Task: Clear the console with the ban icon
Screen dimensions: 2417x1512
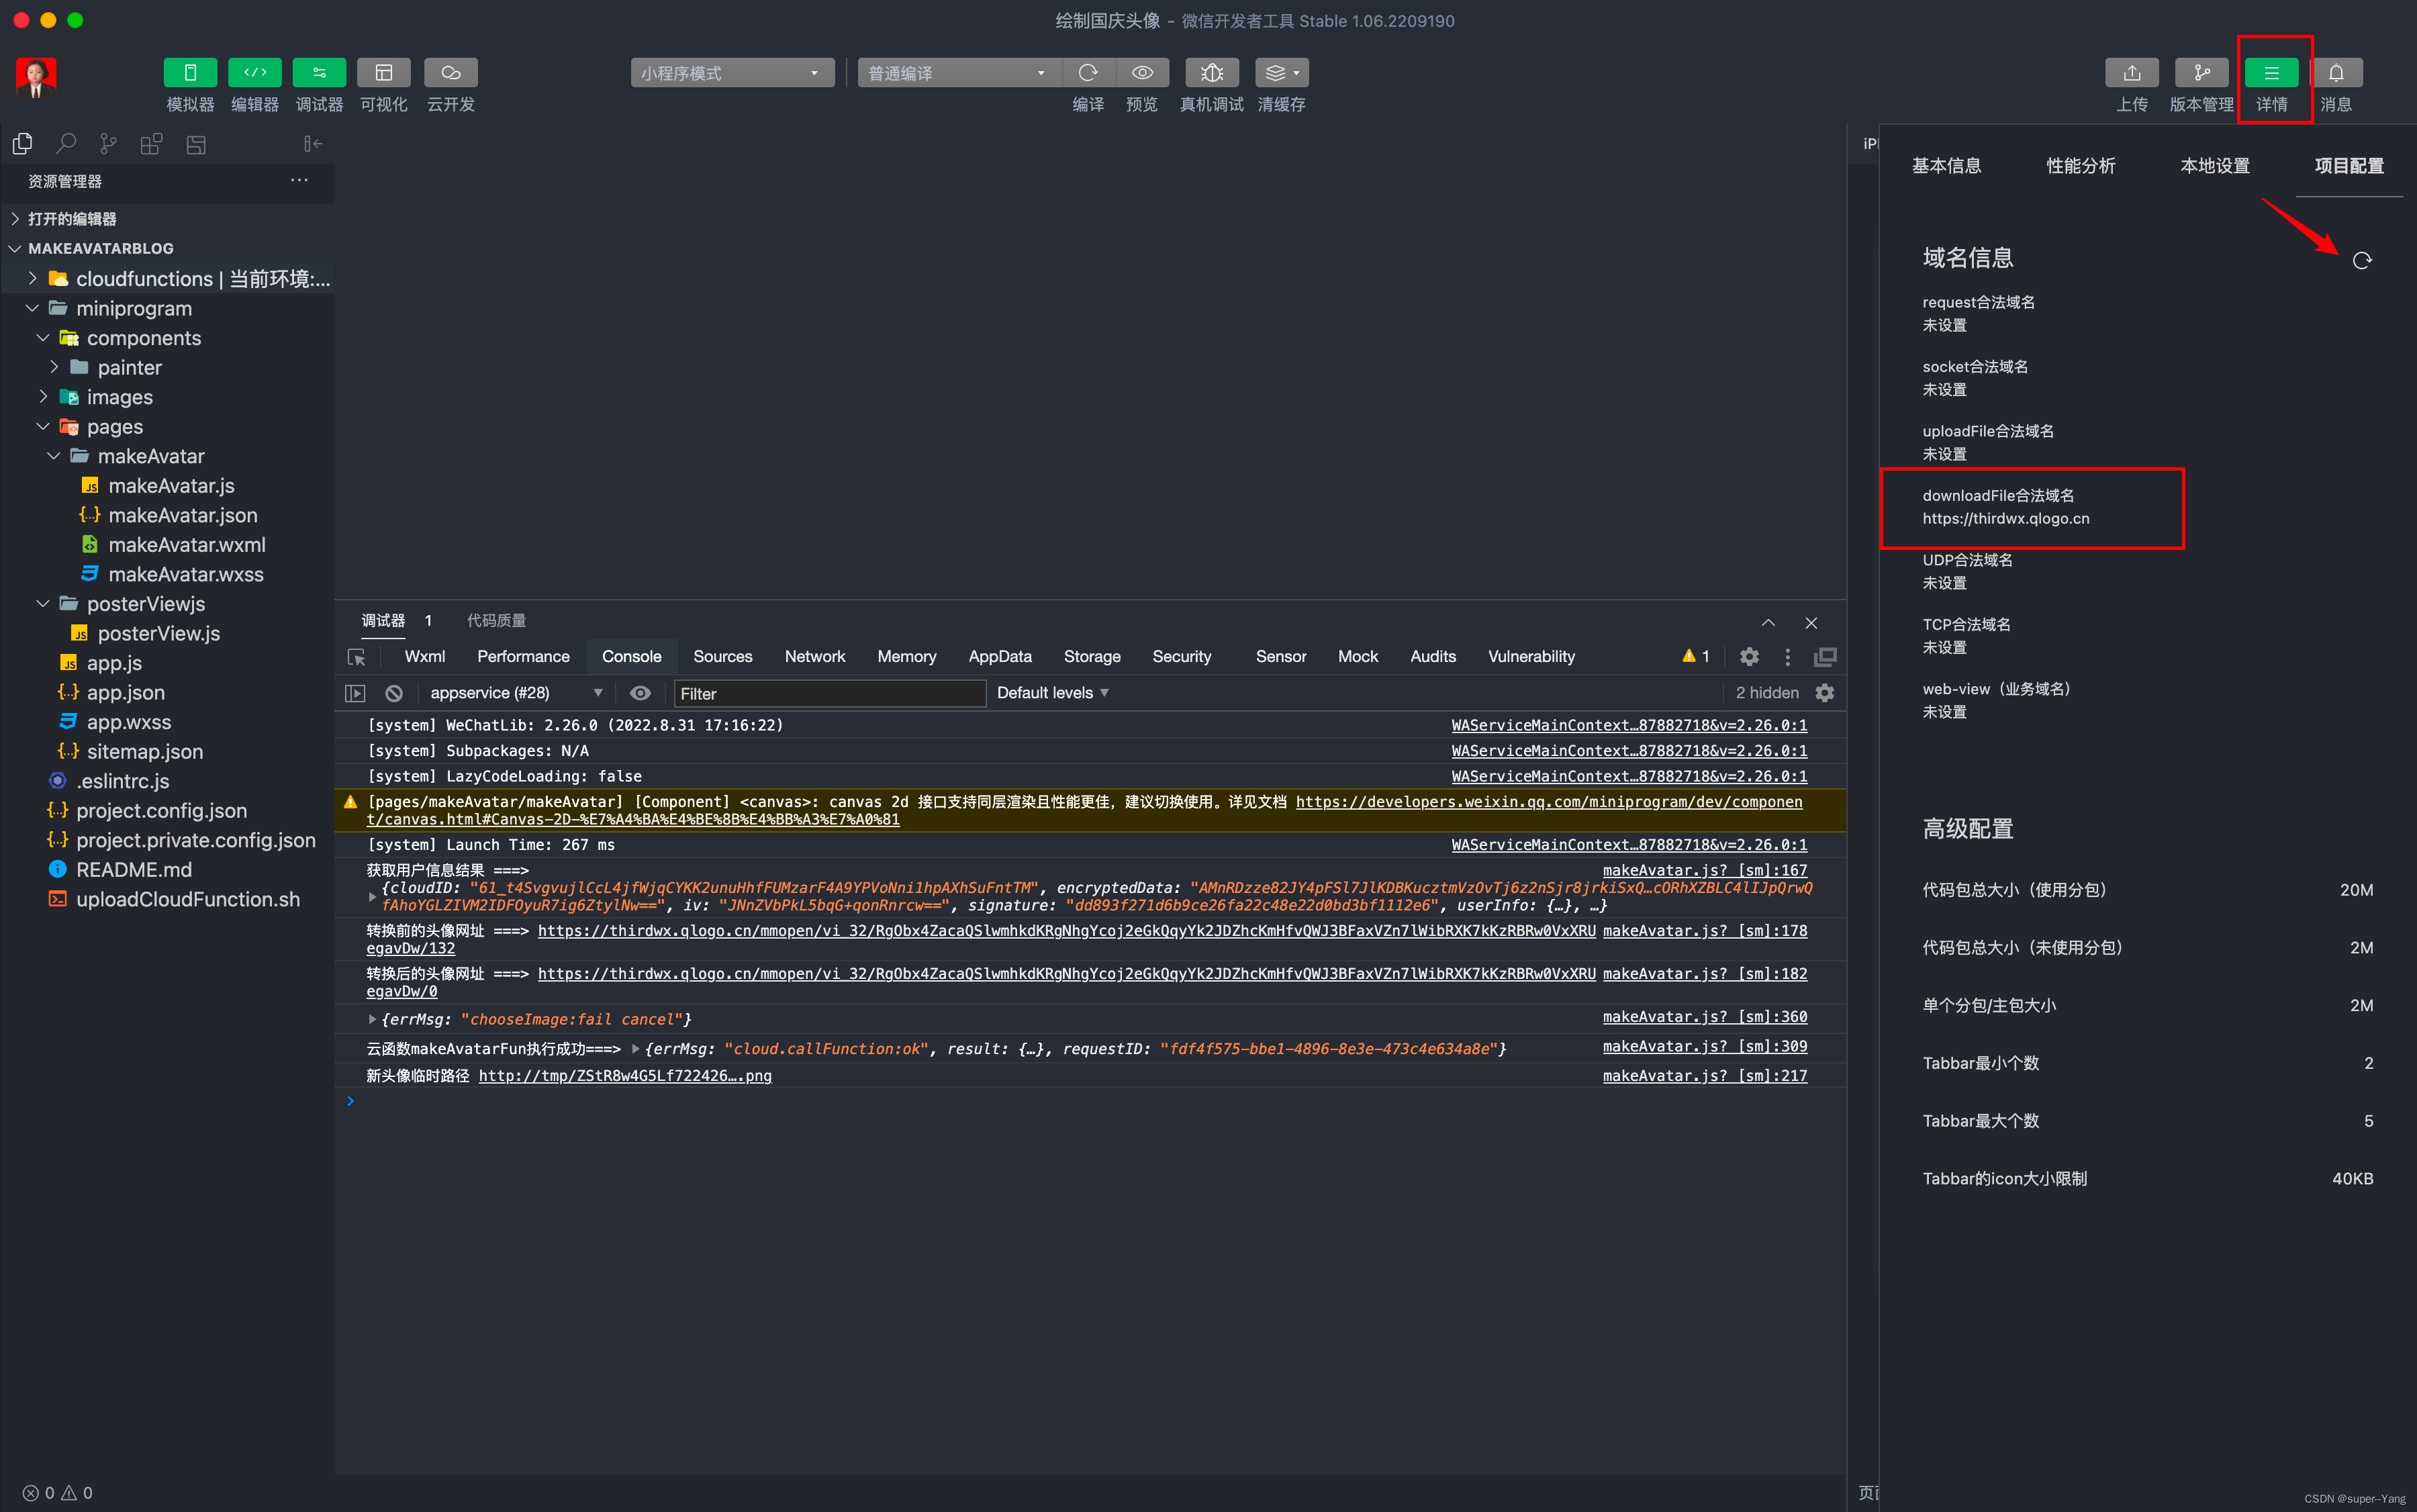Action: [x=394, y=693]
